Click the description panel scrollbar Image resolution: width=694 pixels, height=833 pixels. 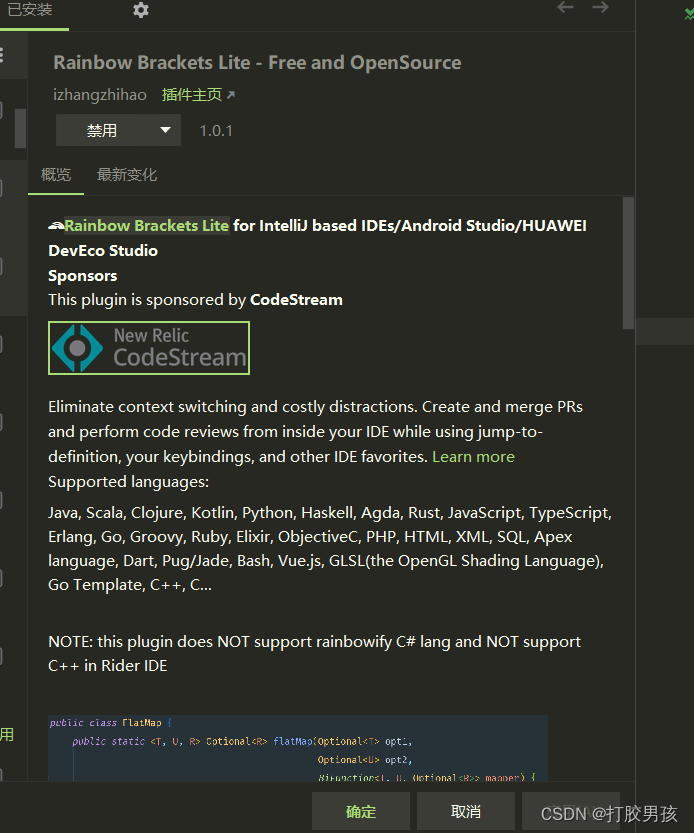[x=628, y=263]
